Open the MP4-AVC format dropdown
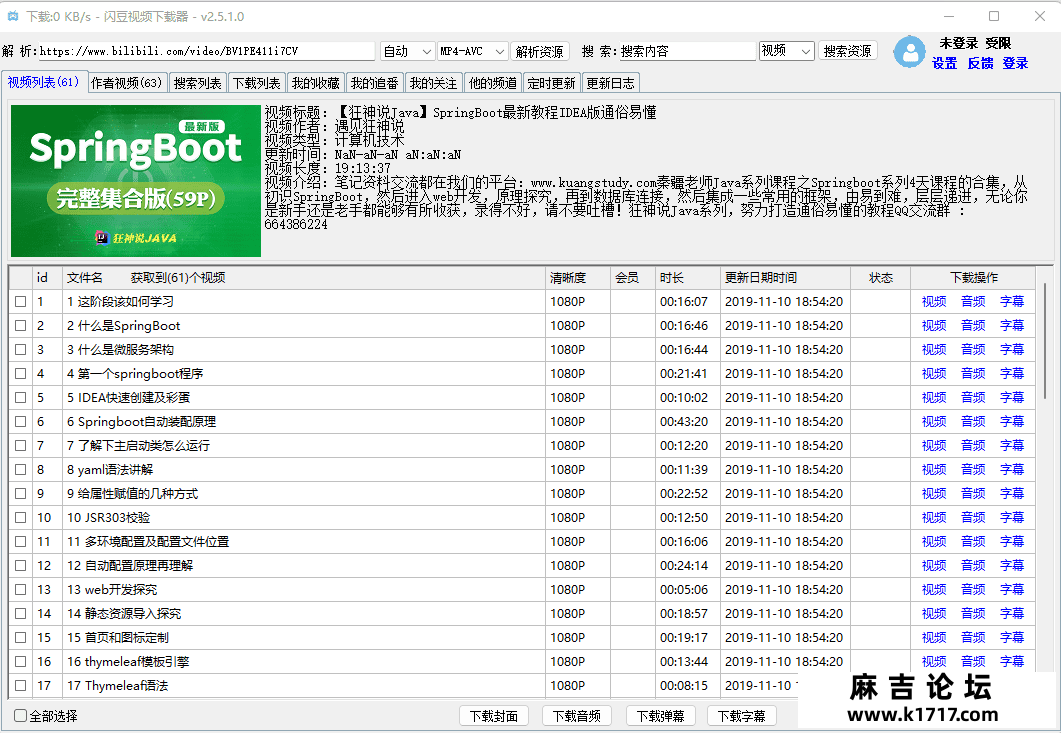The height and width of the screenshot is (733, 1061). [x=472, y=51]
